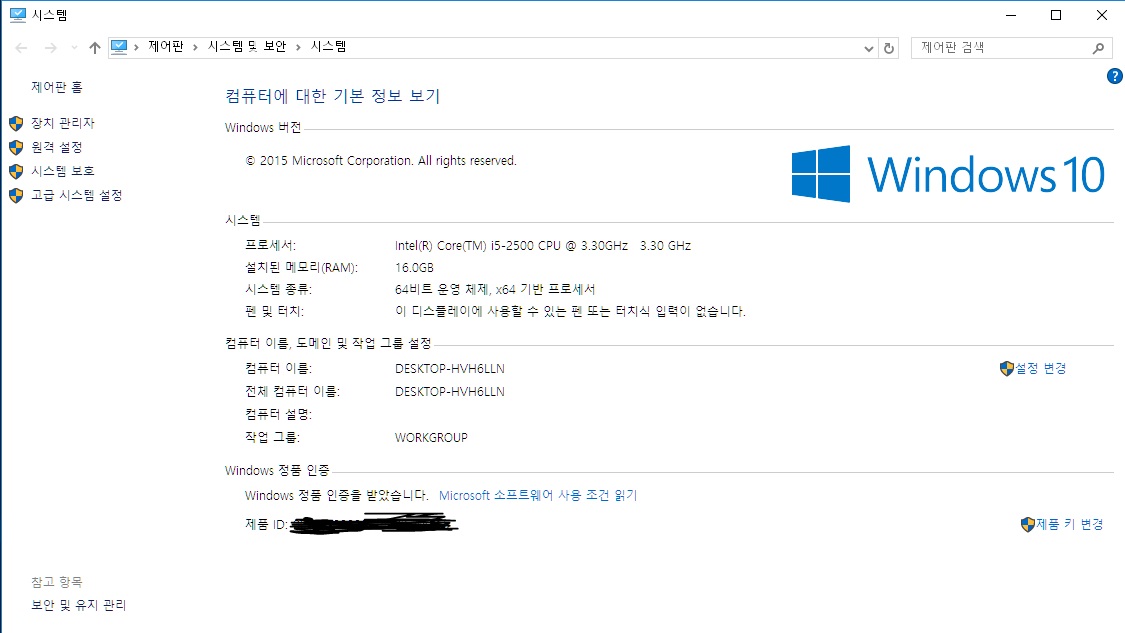Open Microsoft 소프트웨어 사용 조건 읽기 link
This screenshot has height=633, width=1125.
(538, 495)
